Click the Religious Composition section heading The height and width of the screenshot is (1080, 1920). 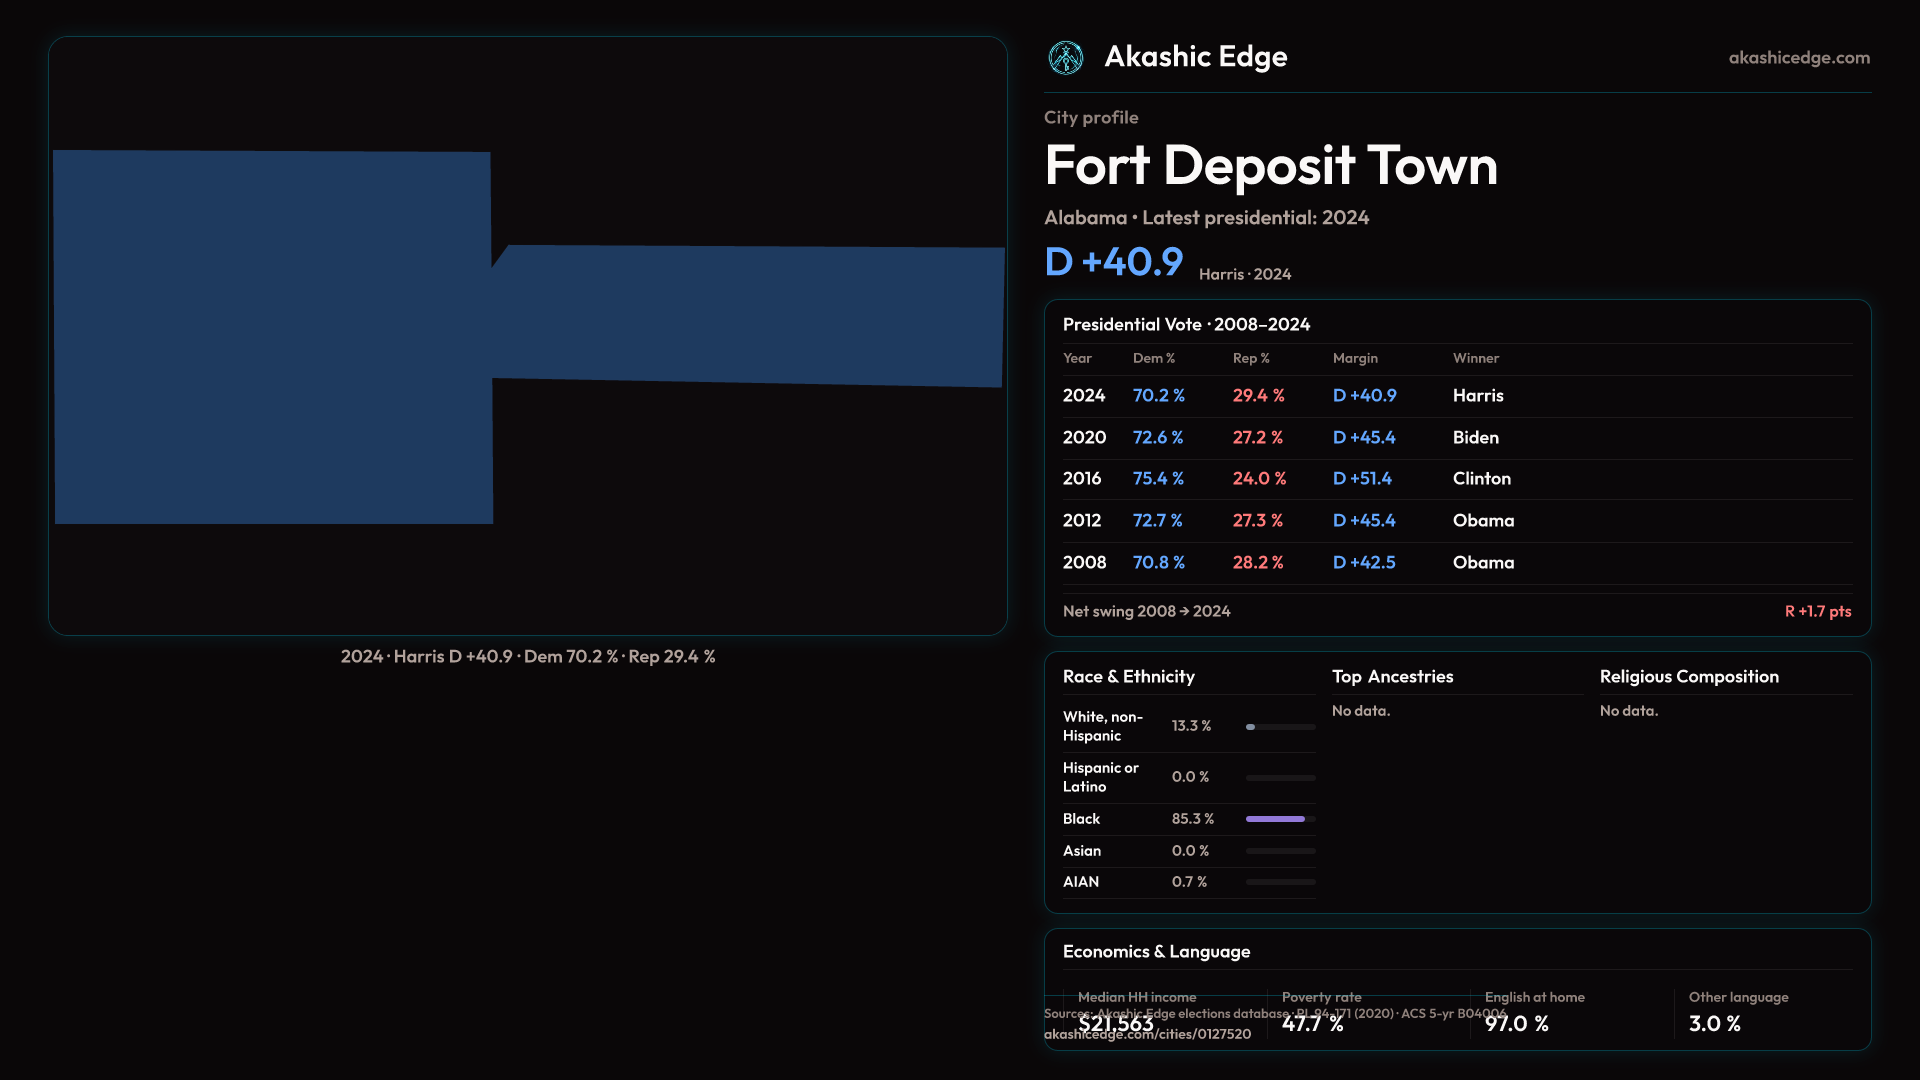1688,677
